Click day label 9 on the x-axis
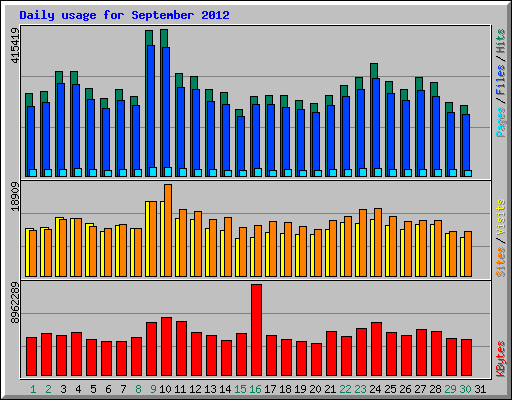 [153, 389]
